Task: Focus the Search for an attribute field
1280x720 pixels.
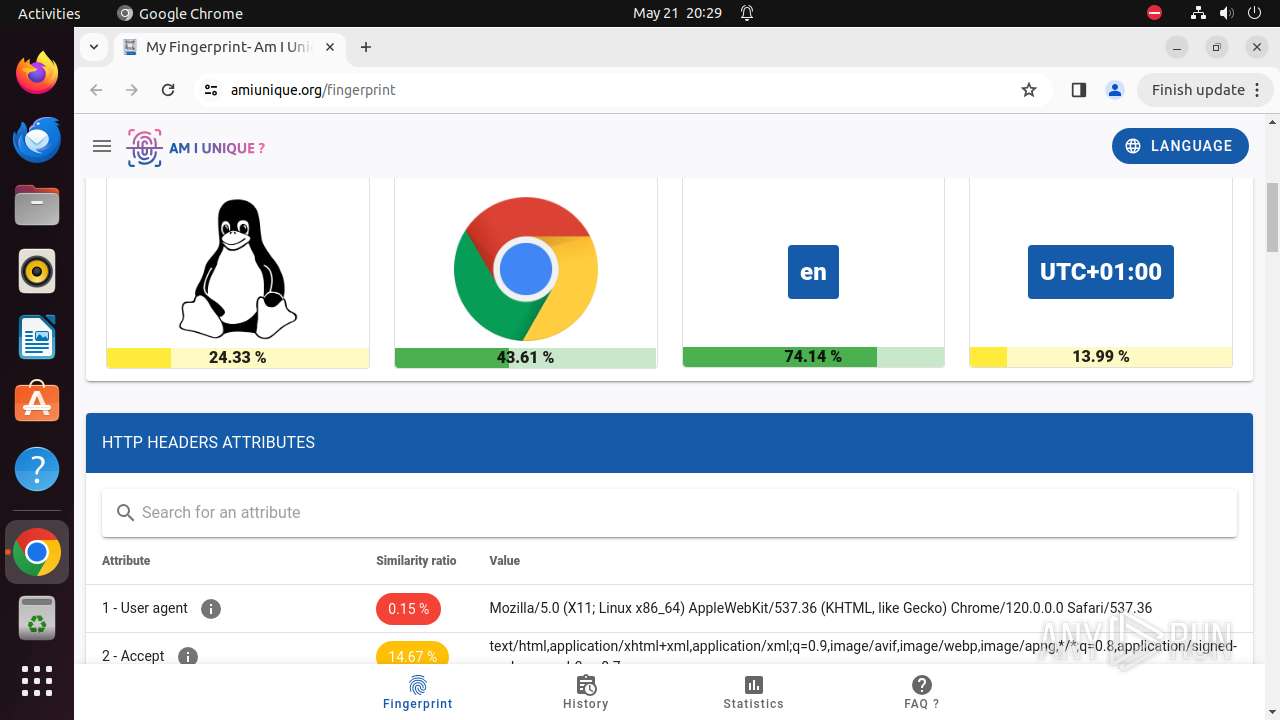Action: 669,512
